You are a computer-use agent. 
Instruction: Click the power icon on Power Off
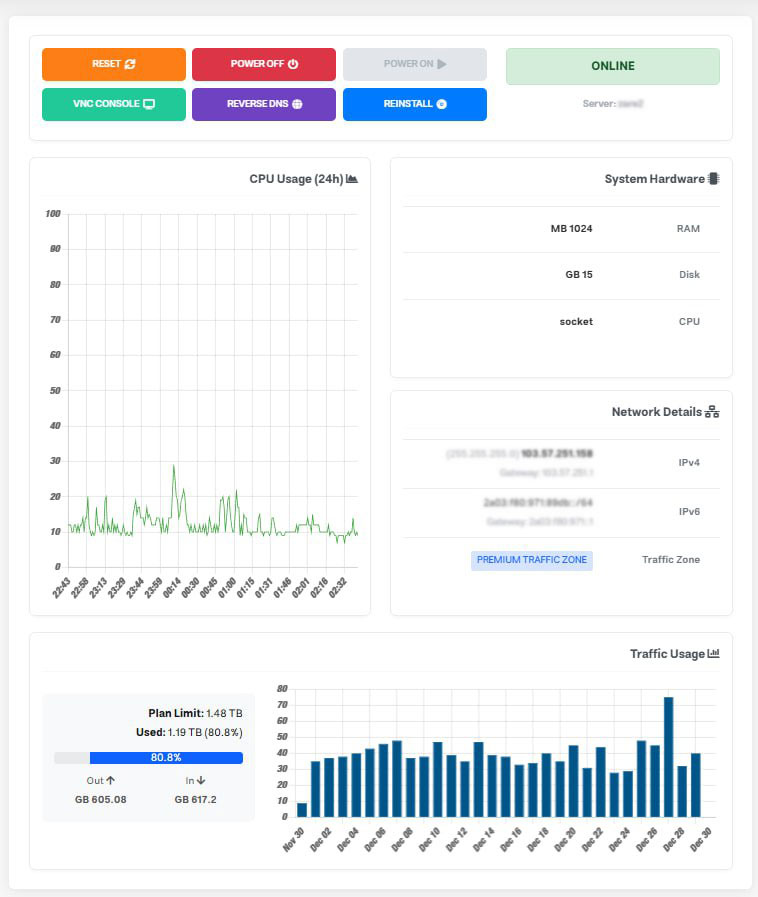(x=293, y=64)
